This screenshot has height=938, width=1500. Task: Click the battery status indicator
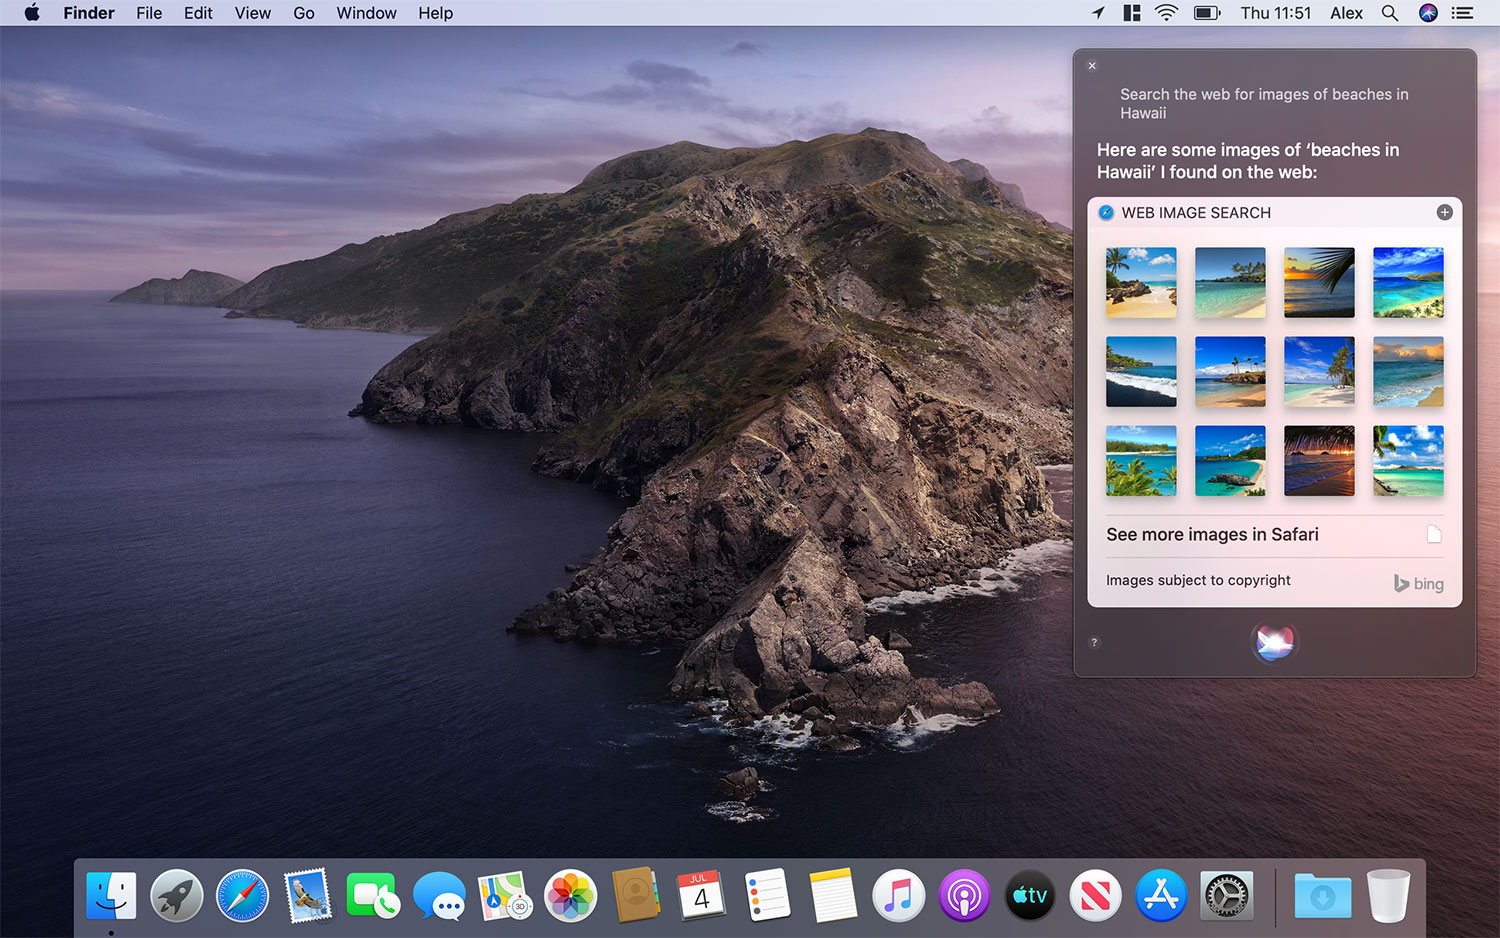(x=1206, y=13)
